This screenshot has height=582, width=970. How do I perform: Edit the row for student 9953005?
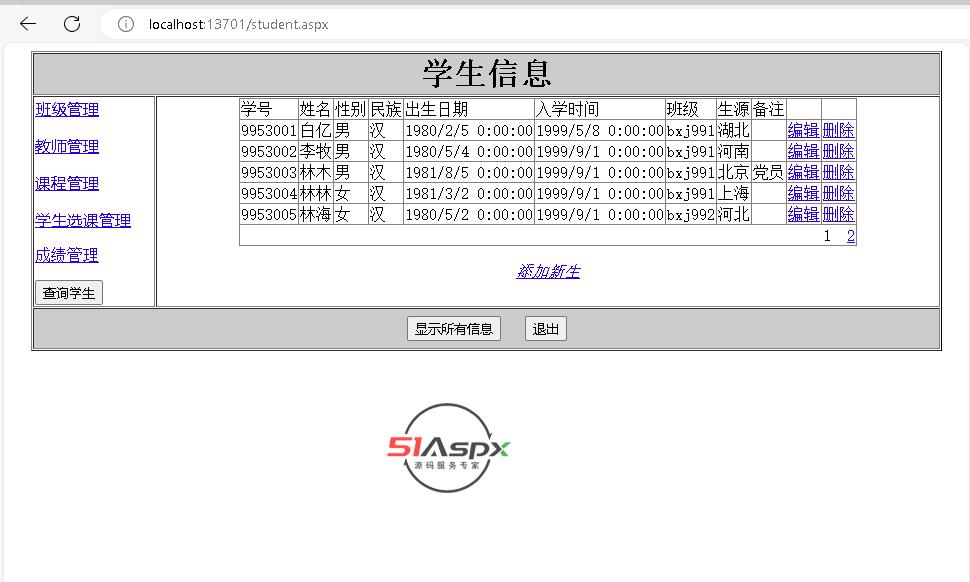pos(803,214)
